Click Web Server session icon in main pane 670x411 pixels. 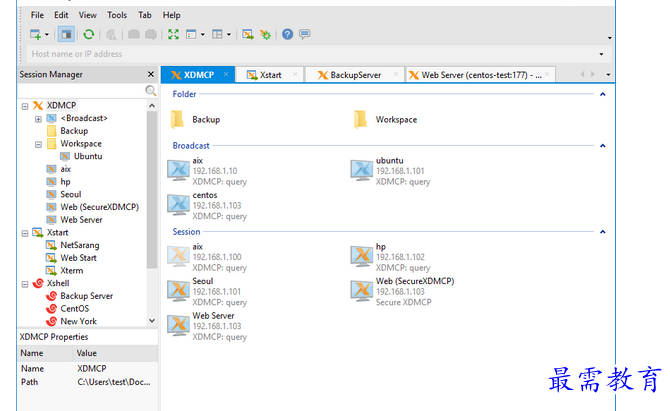178,326
